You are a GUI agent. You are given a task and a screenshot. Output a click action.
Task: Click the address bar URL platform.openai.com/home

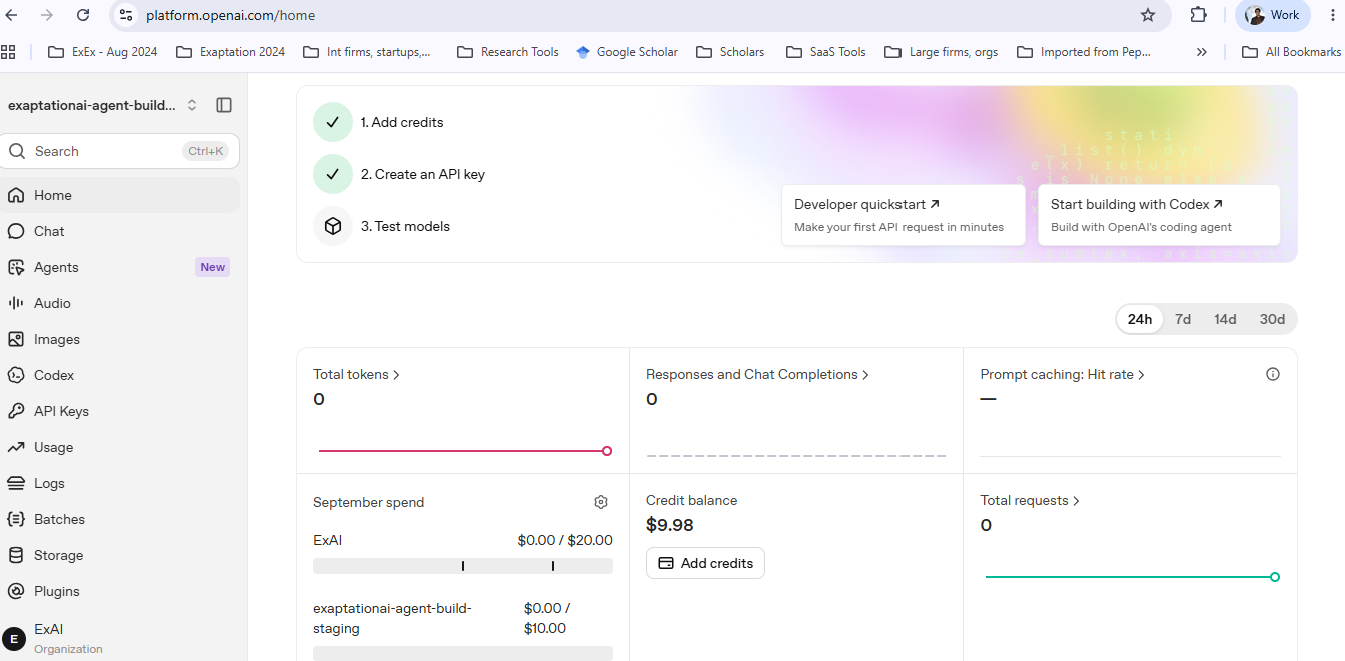click(x=231, y=15)
